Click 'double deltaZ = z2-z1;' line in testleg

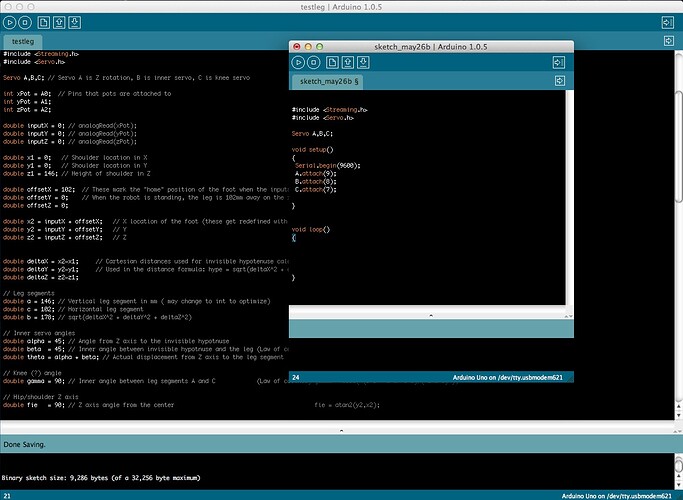[41, 277]
